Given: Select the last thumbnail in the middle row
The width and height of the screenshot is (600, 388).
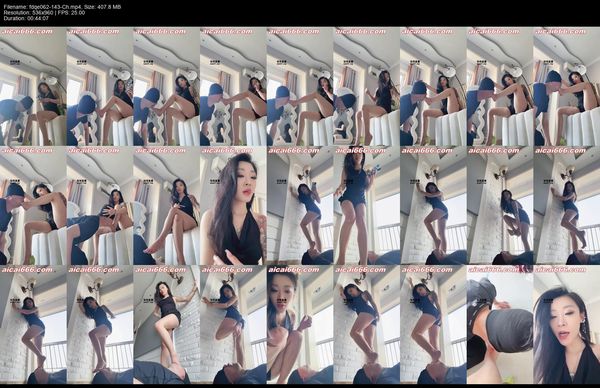Looking at the screenshot, I should [x=567, y=205].
